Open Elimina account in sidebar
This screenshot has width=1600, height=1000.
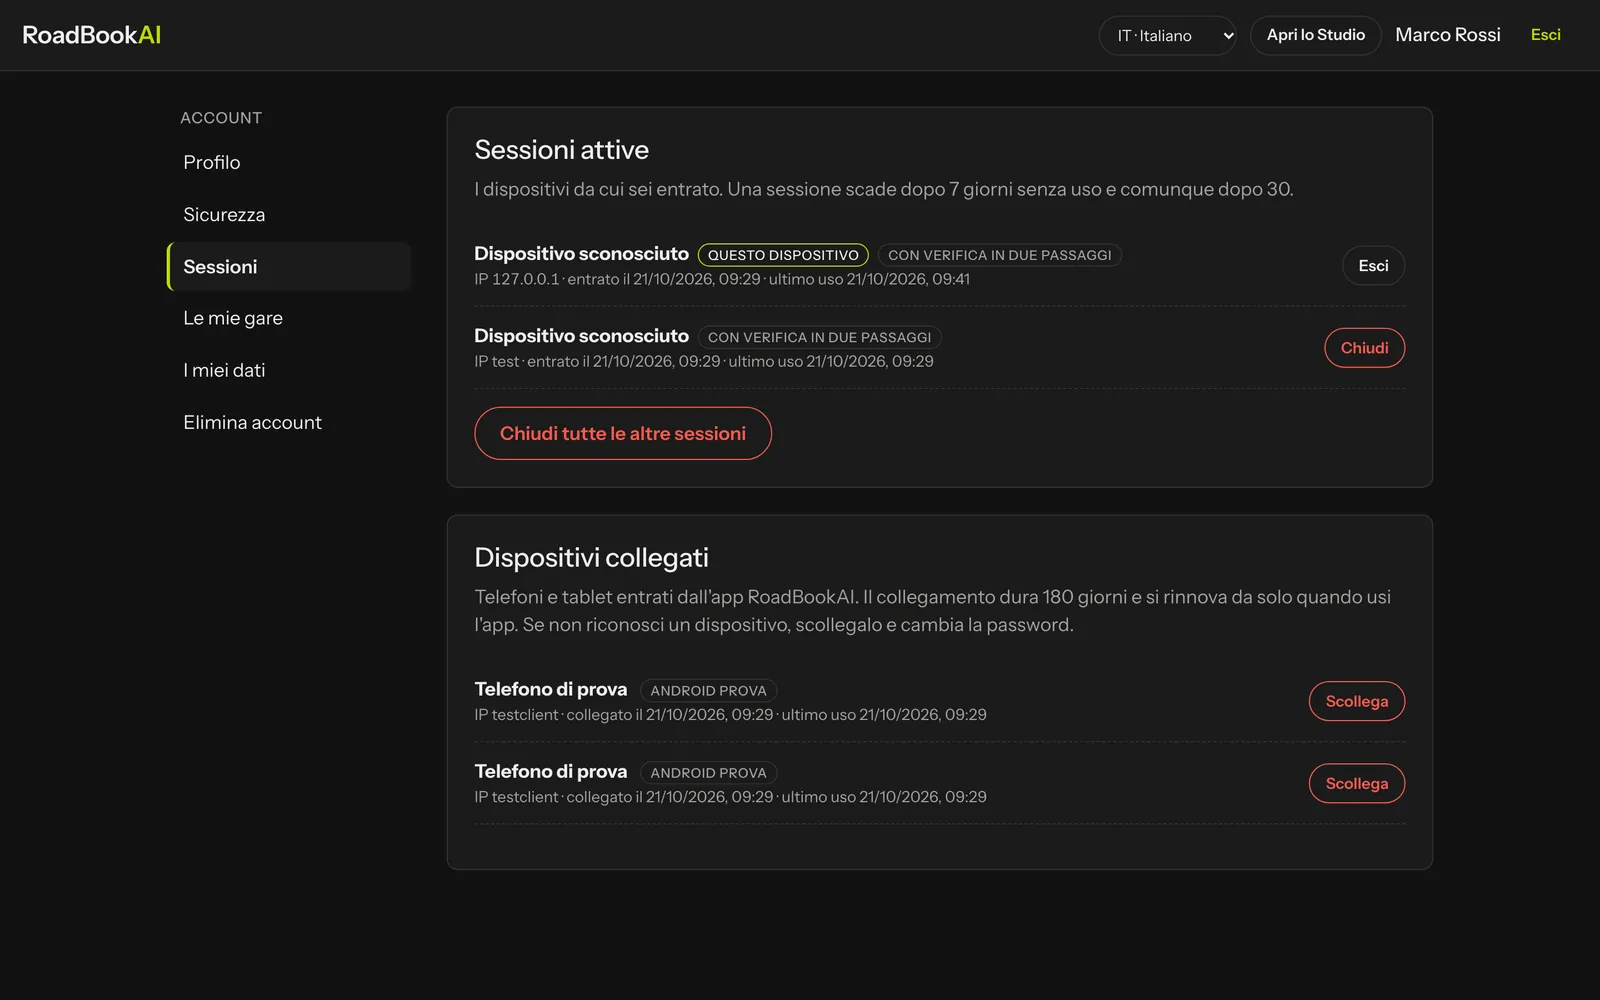tap(289, 422)
